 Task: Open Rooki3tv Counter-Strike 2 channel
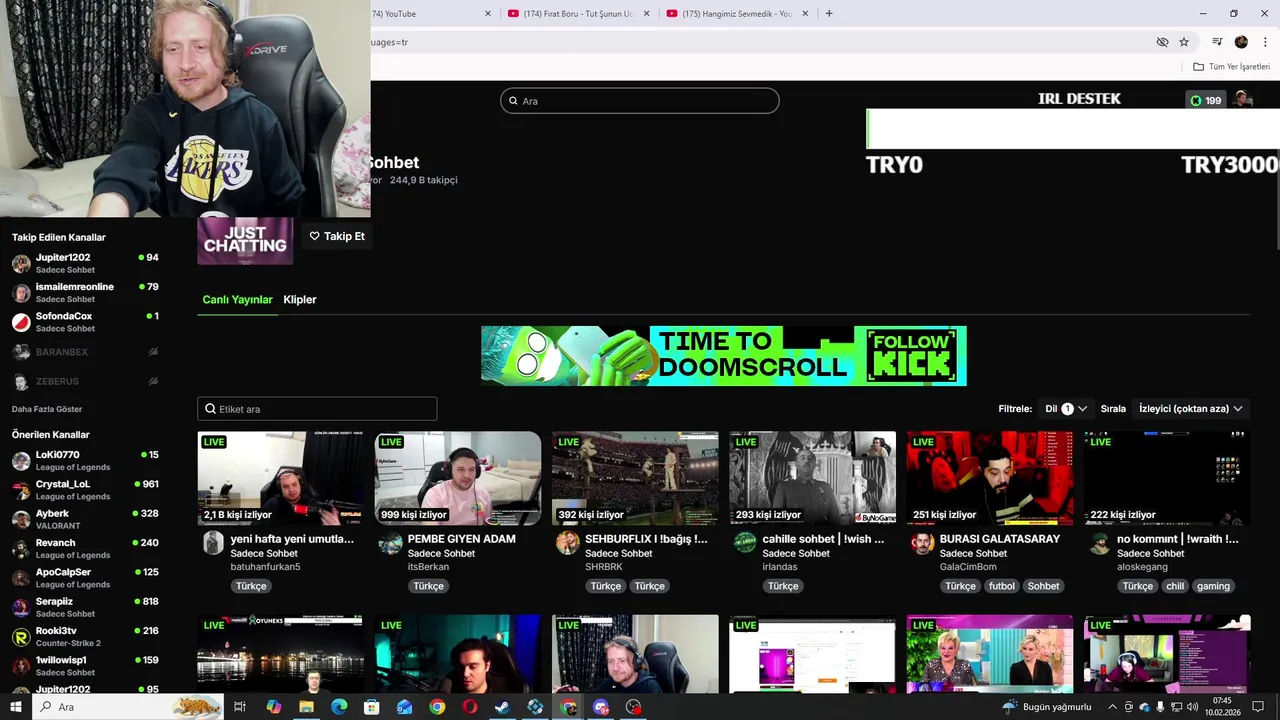coord(85,637)
